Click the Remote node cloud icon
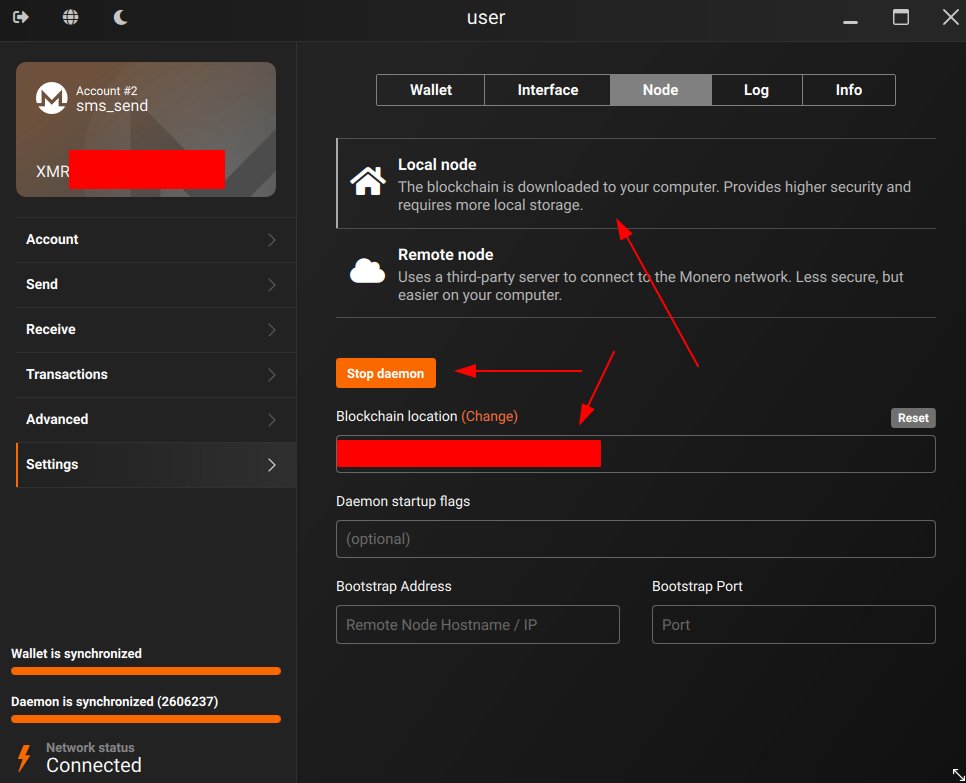This screenshot has width=966, height=783. [x=368, y=271]
